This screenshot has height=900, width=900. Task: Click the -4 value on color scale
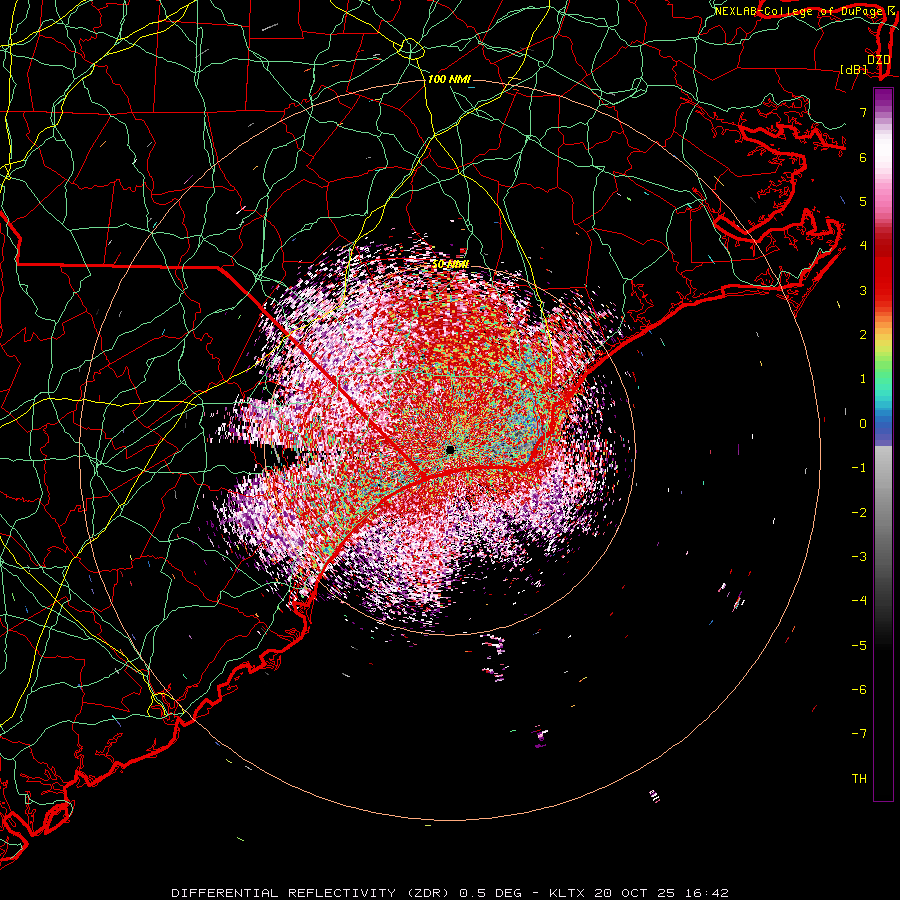859,601
